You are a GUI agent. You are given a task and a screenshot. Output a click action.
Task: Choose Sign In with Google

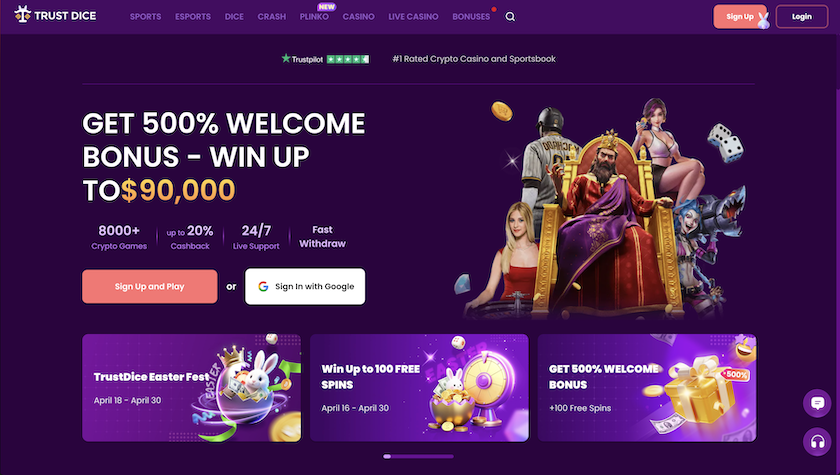click(x=305, y=286)
